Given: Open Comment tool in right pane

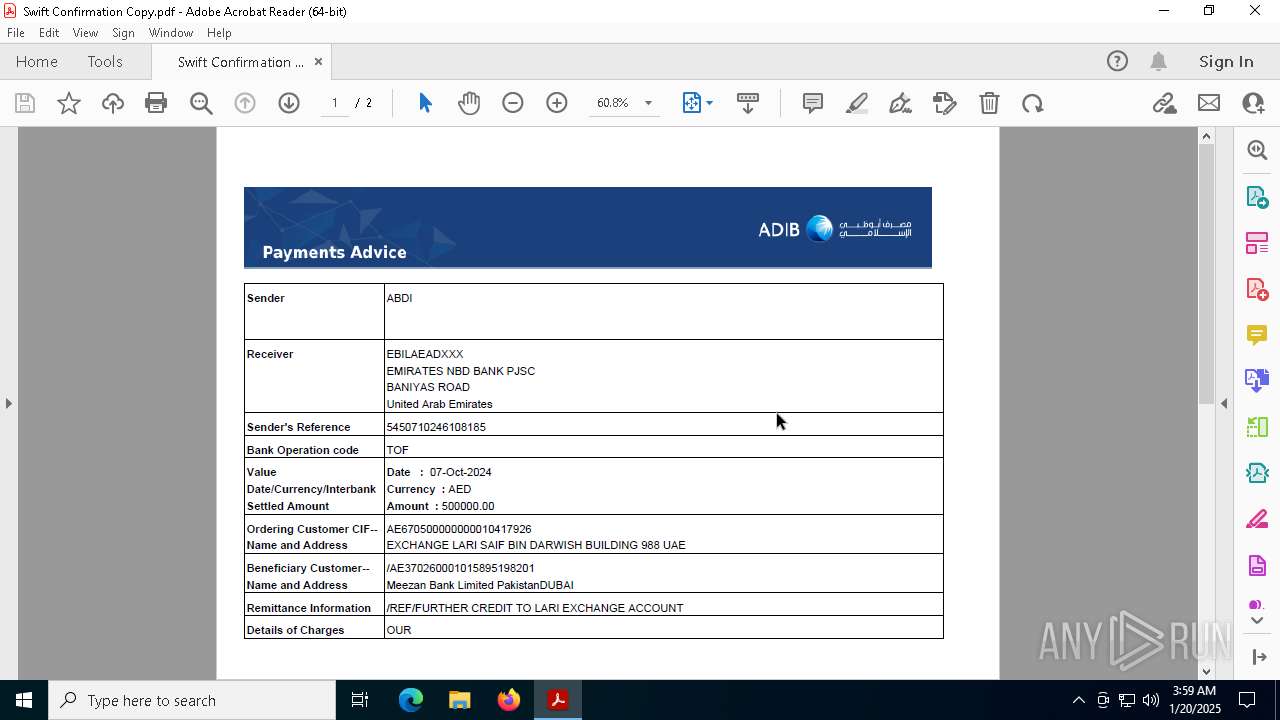Looking at the screenshot, I should pyautogui.click(x=1257, y=334).
